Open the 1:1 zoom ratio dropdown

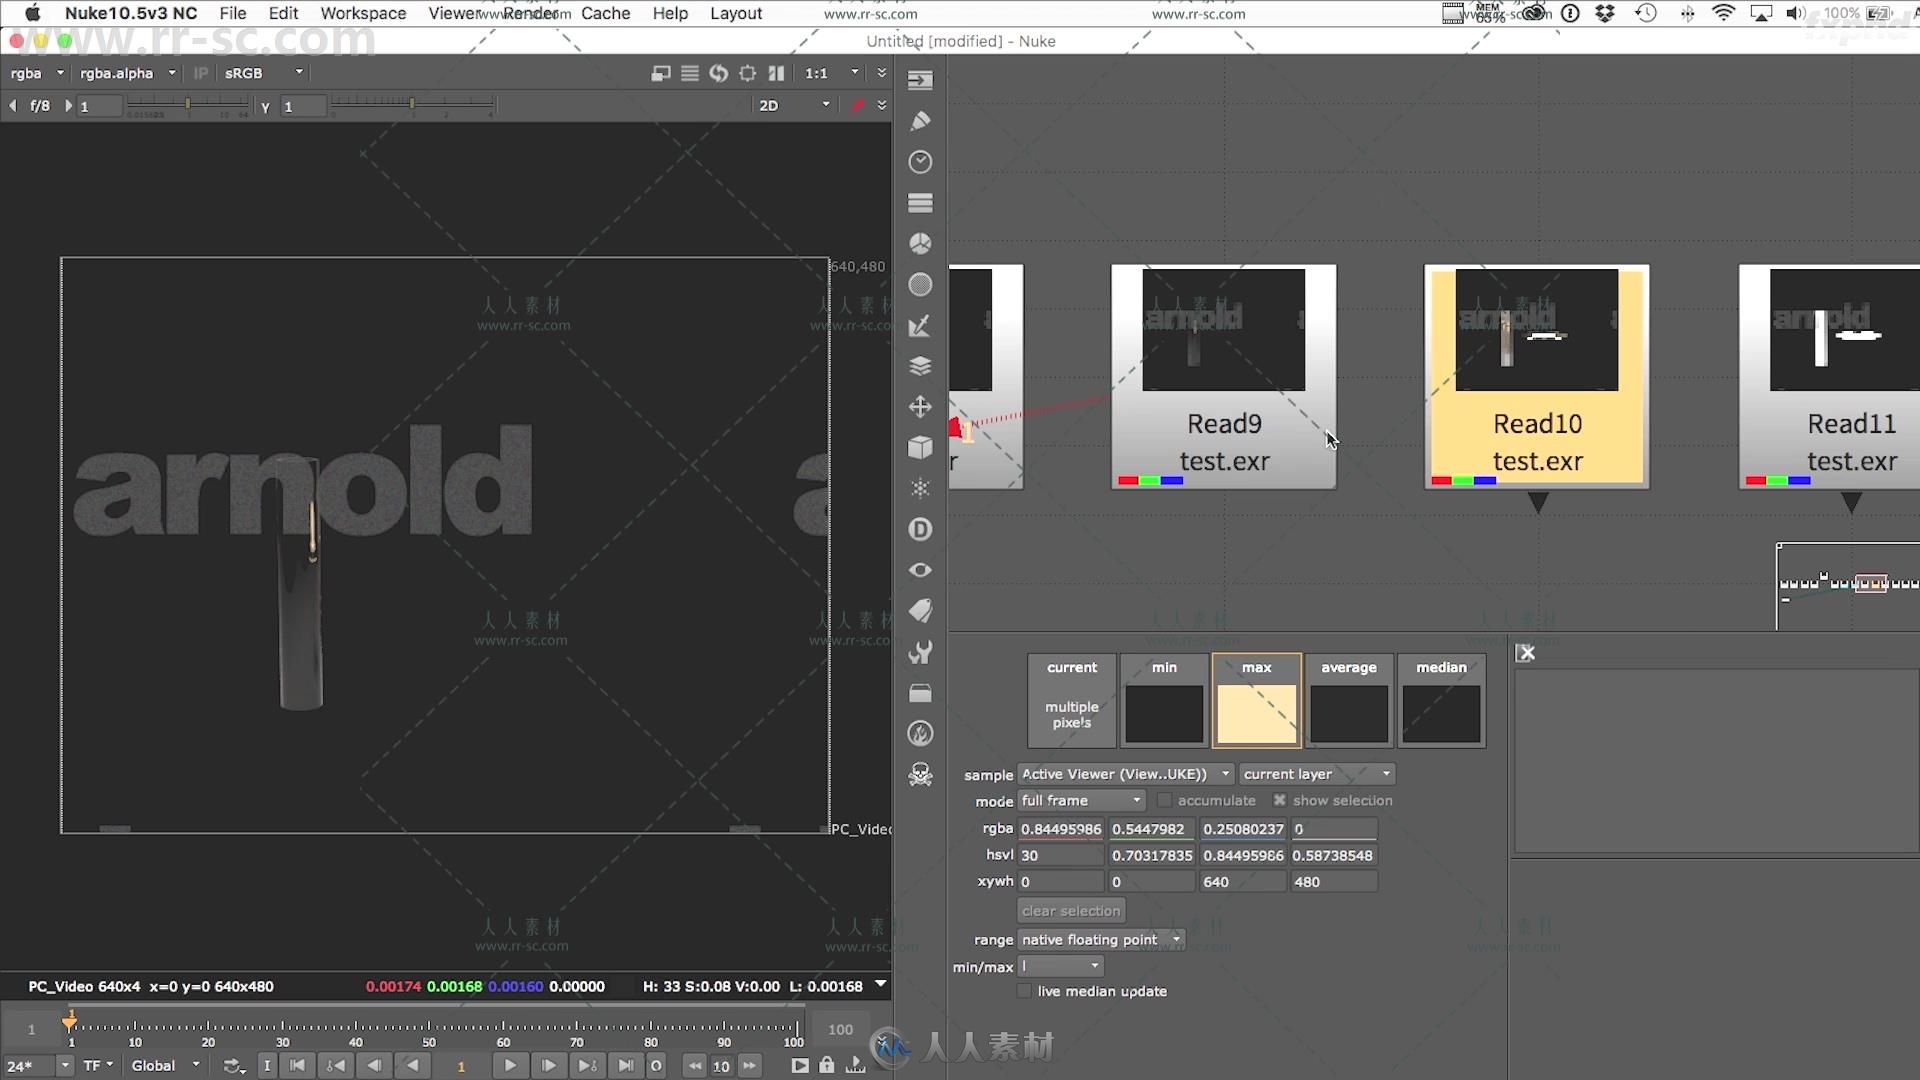coord(831,73)
